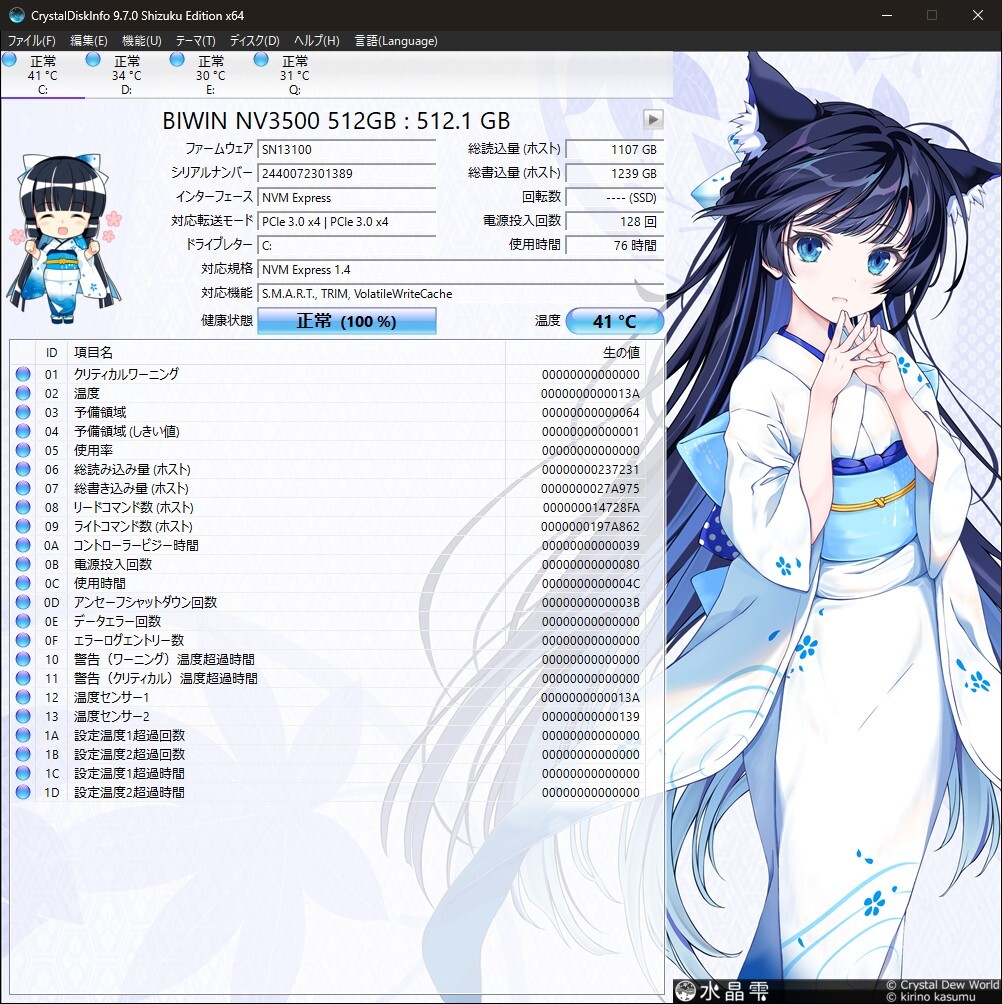Open the テーマ(T) menu
Screen dimensions: 1002x1004
pyautogui.click(x=195, y=41)
